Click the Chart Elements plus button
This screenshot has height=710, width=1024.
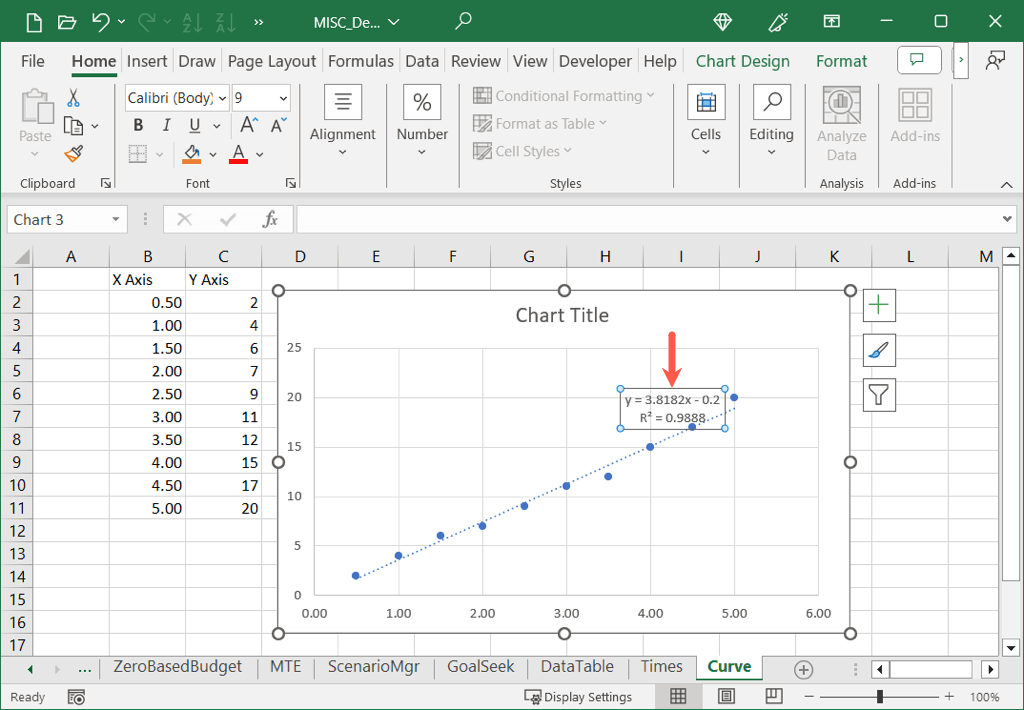tap(879, 305)
